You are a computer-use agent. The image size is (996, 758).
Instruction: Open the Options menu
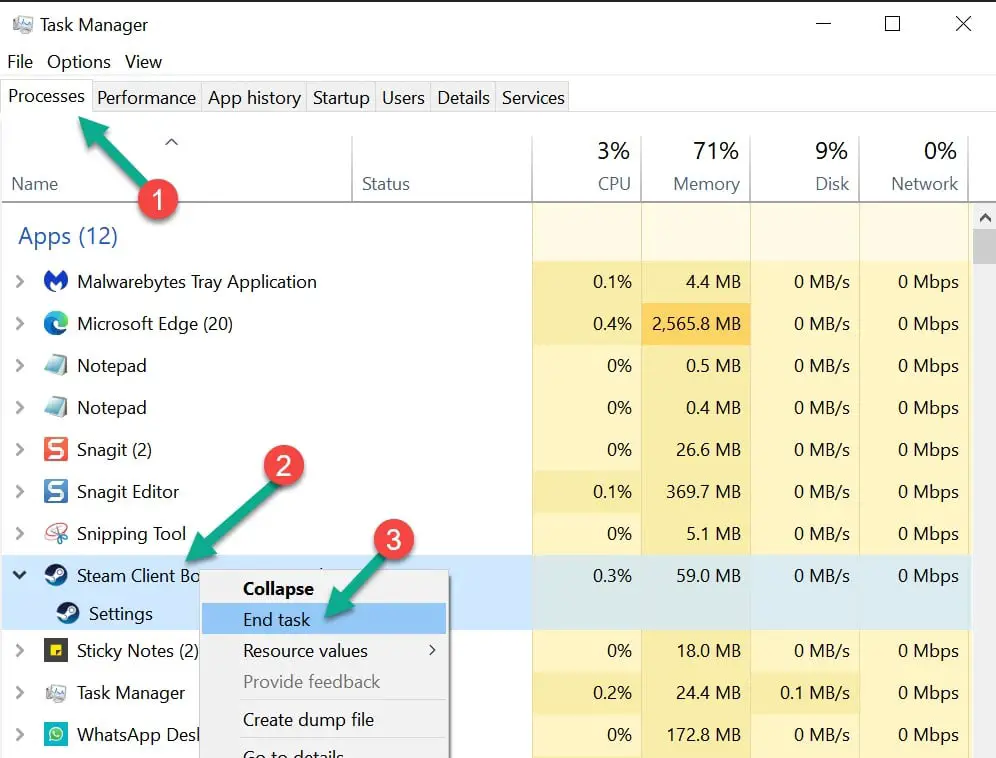click(x=79, y=62)
